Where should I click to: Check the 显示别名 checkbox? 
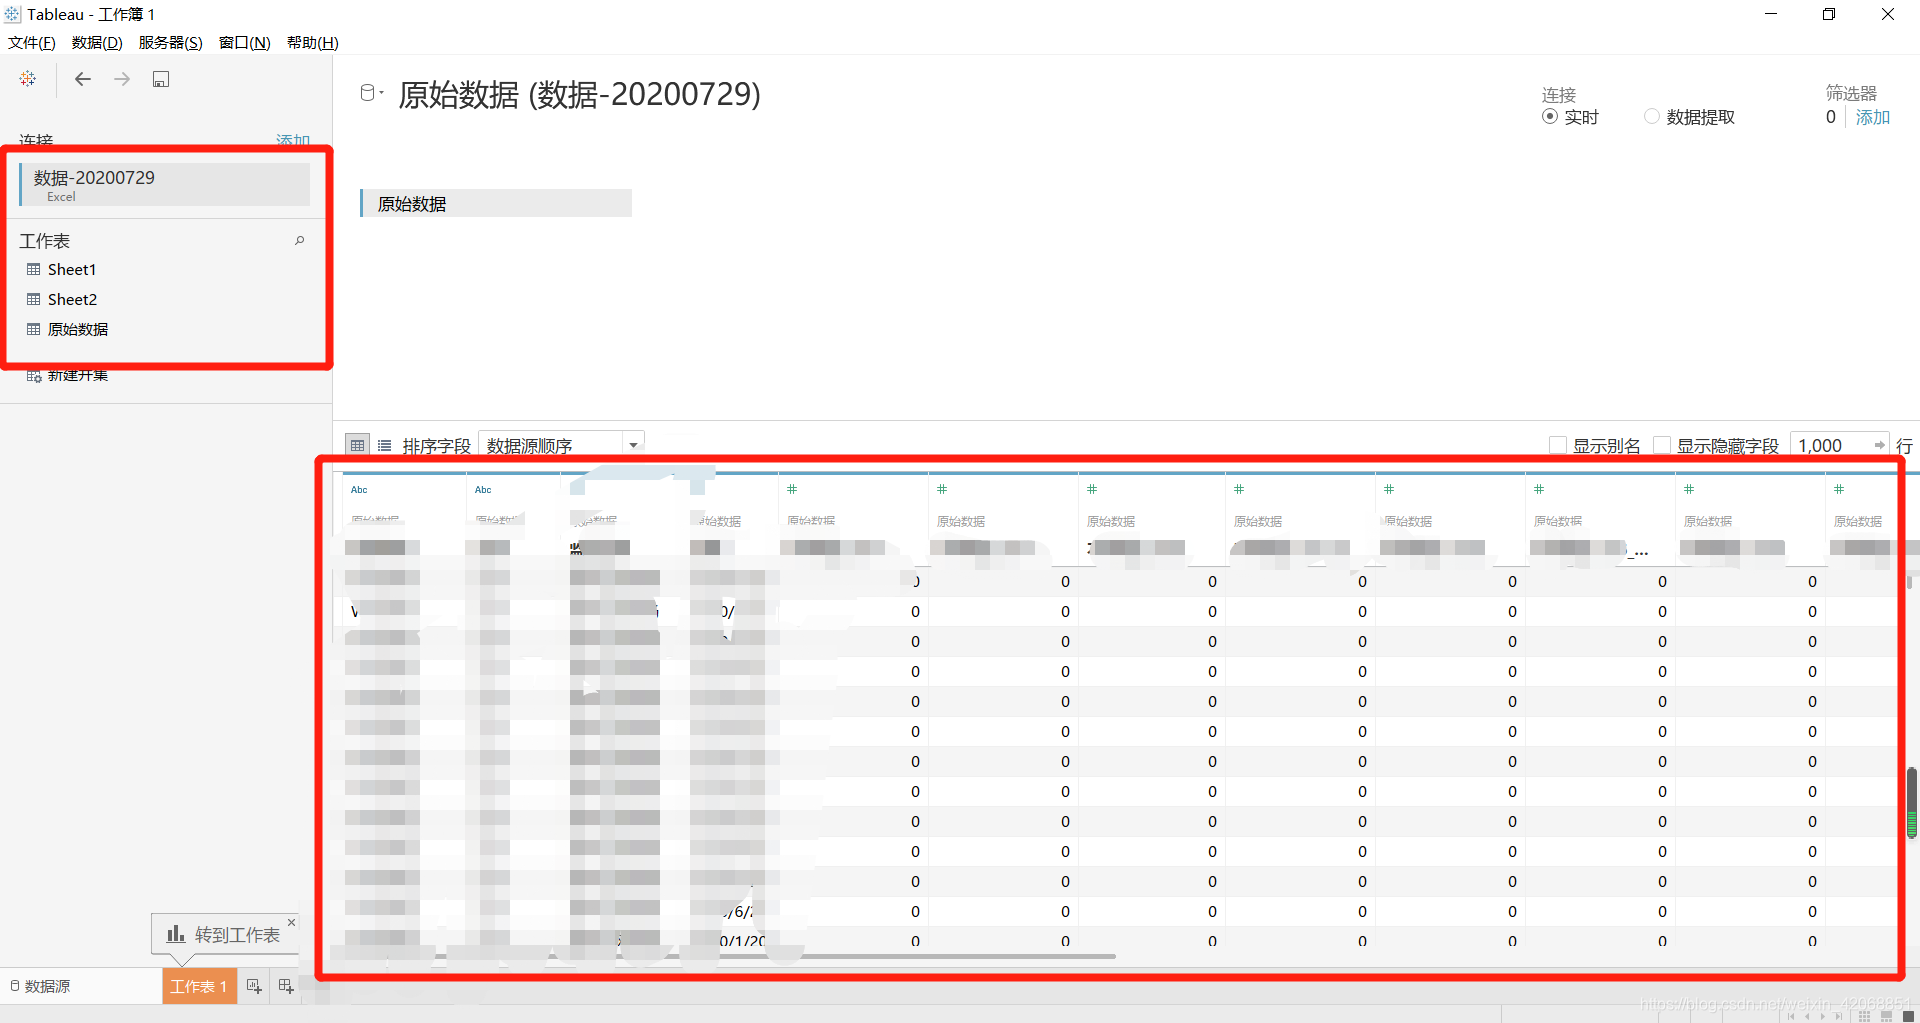1557,445
